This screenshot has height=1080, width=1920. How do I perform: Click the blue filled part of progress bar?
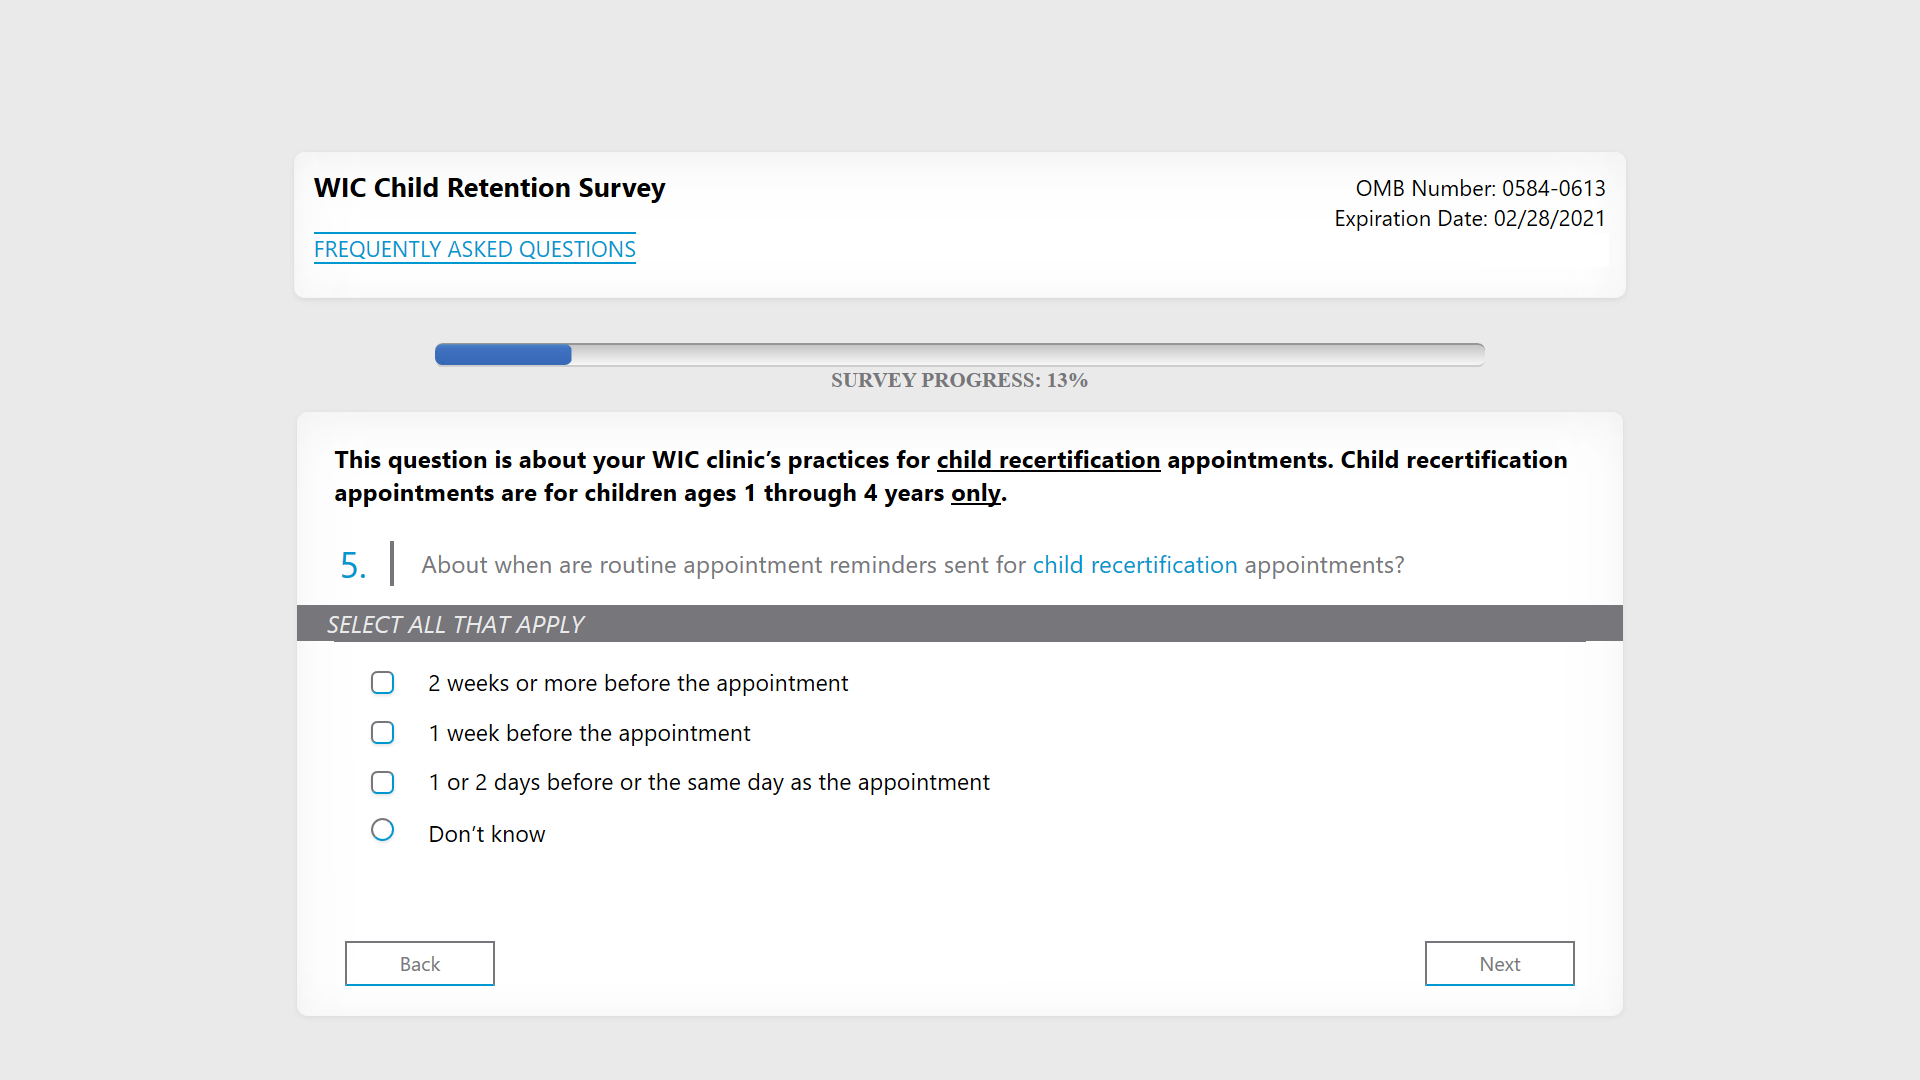(503, 354)
